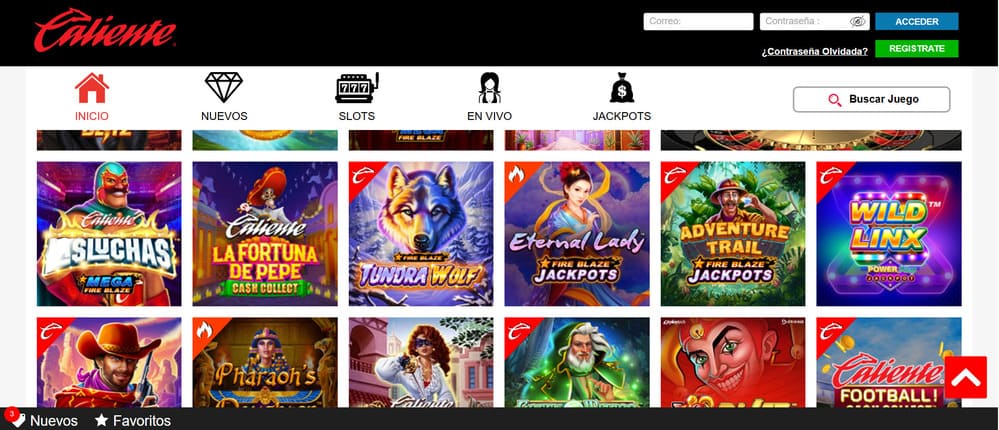
Task: Open the Wild Linx game tile
Action: point(889,234)
